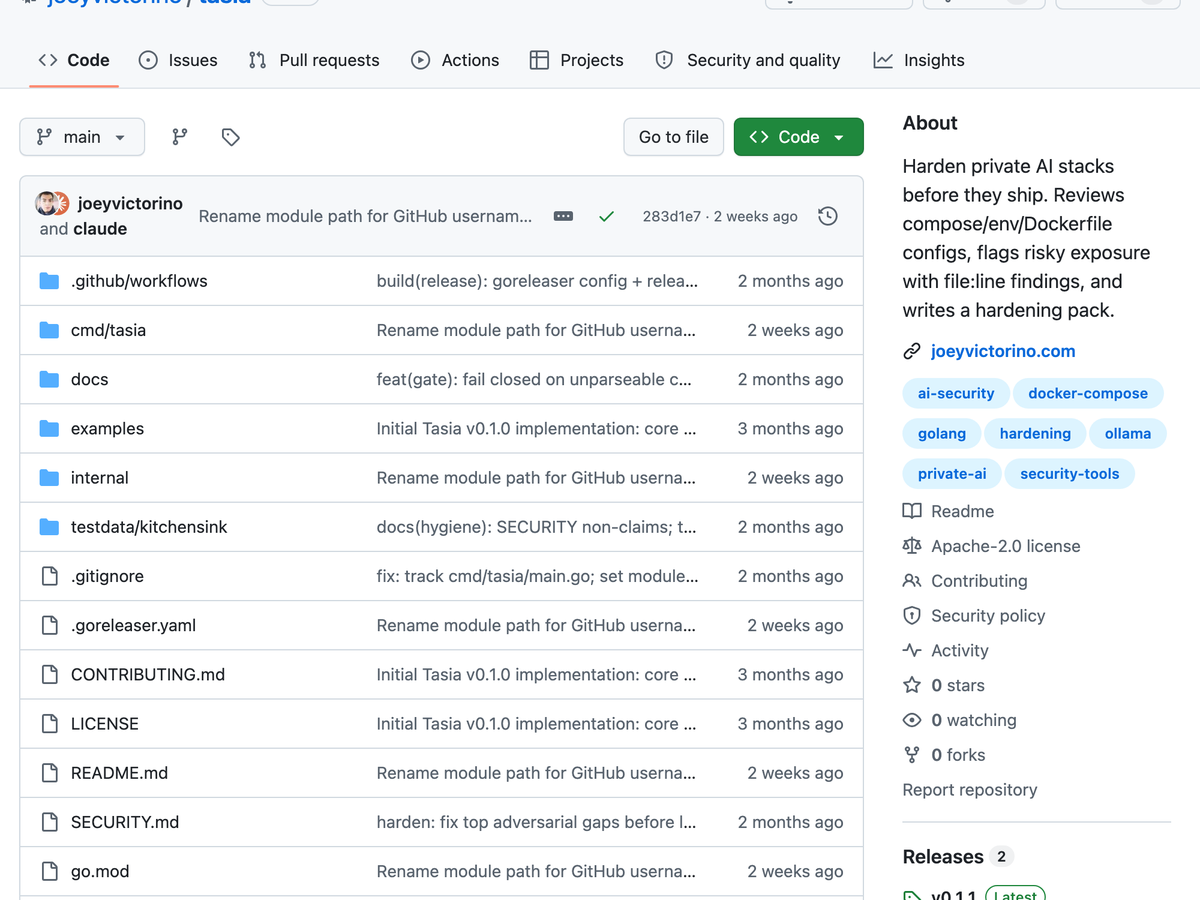Viewport: 1200px width, 900px height.
Task: Click the Apache-2.0 license scale icon
Action: click(x=912, y=546)
